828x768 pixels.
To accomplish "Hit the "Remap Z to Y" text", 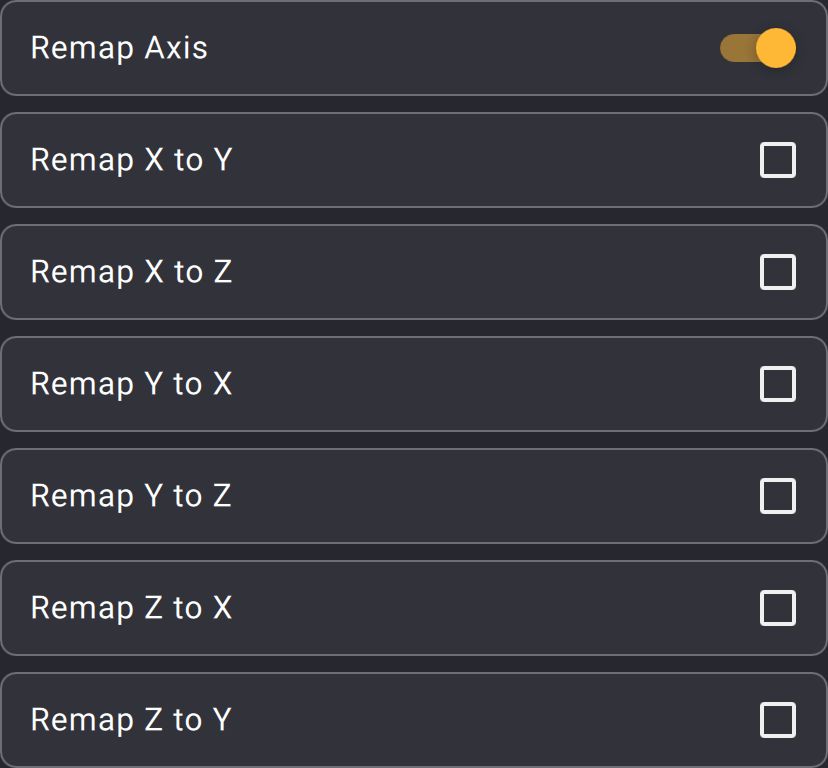I will click(x=131, y=720).
